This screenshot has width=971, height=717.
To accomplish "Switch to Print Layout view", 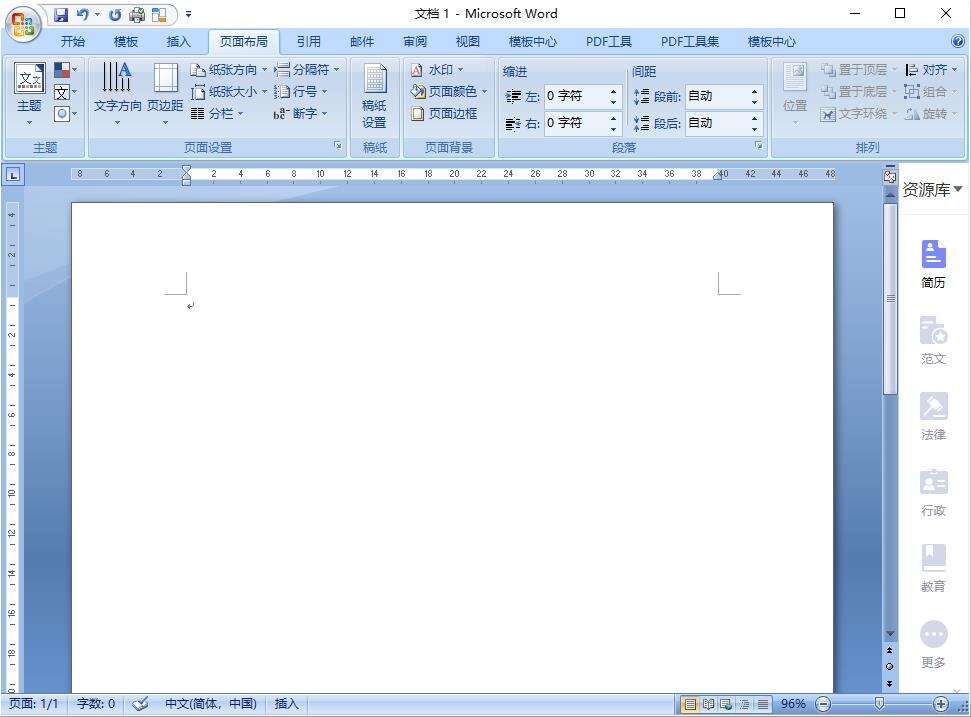I will 690,704.
